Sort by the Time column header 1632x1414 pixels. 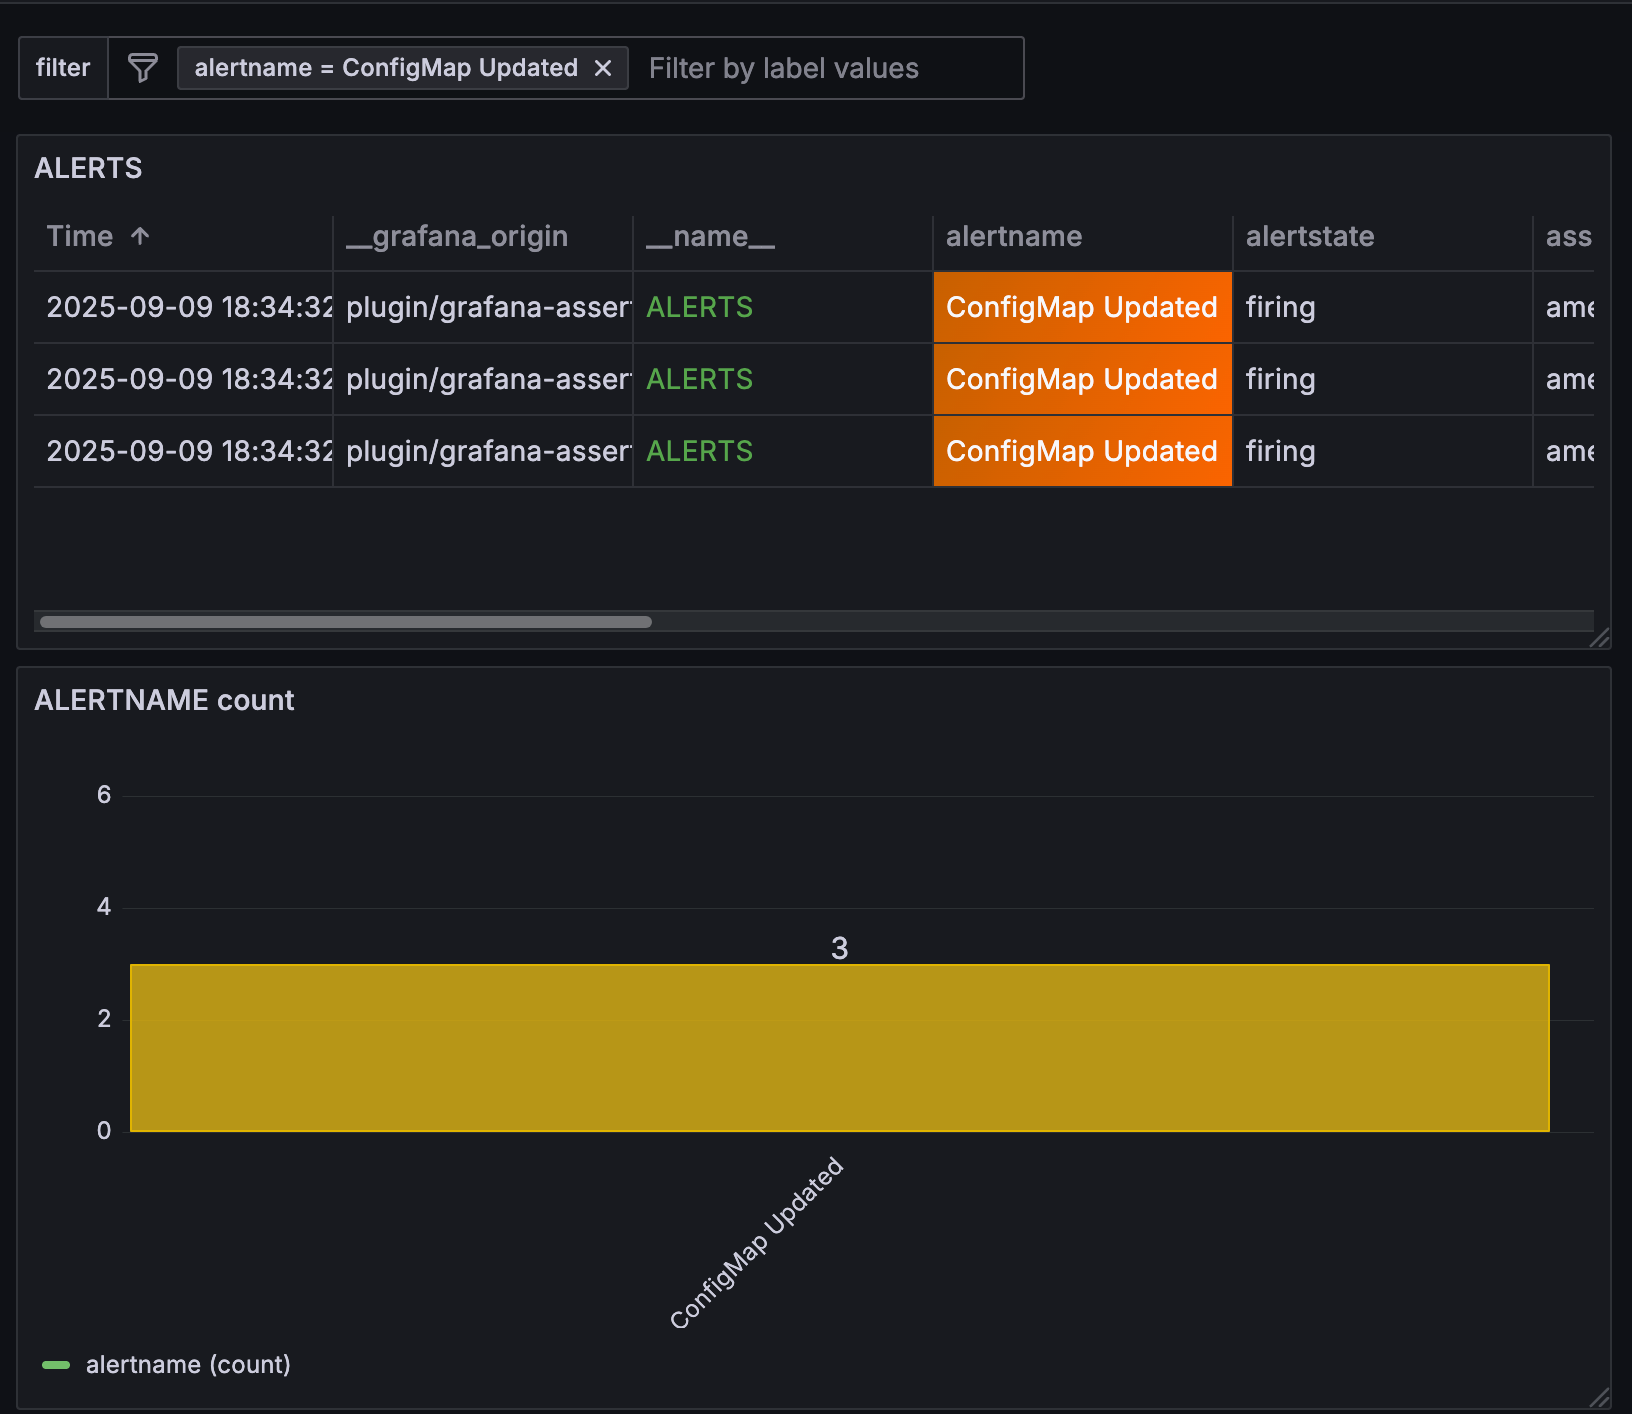pyautogui.click(x=80, y=237)
